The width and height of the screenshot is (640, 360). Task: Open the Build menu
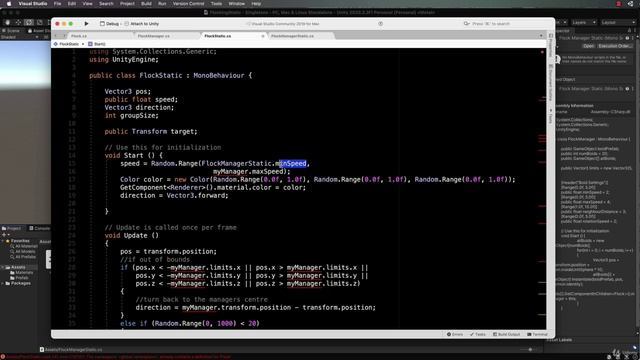146,4
